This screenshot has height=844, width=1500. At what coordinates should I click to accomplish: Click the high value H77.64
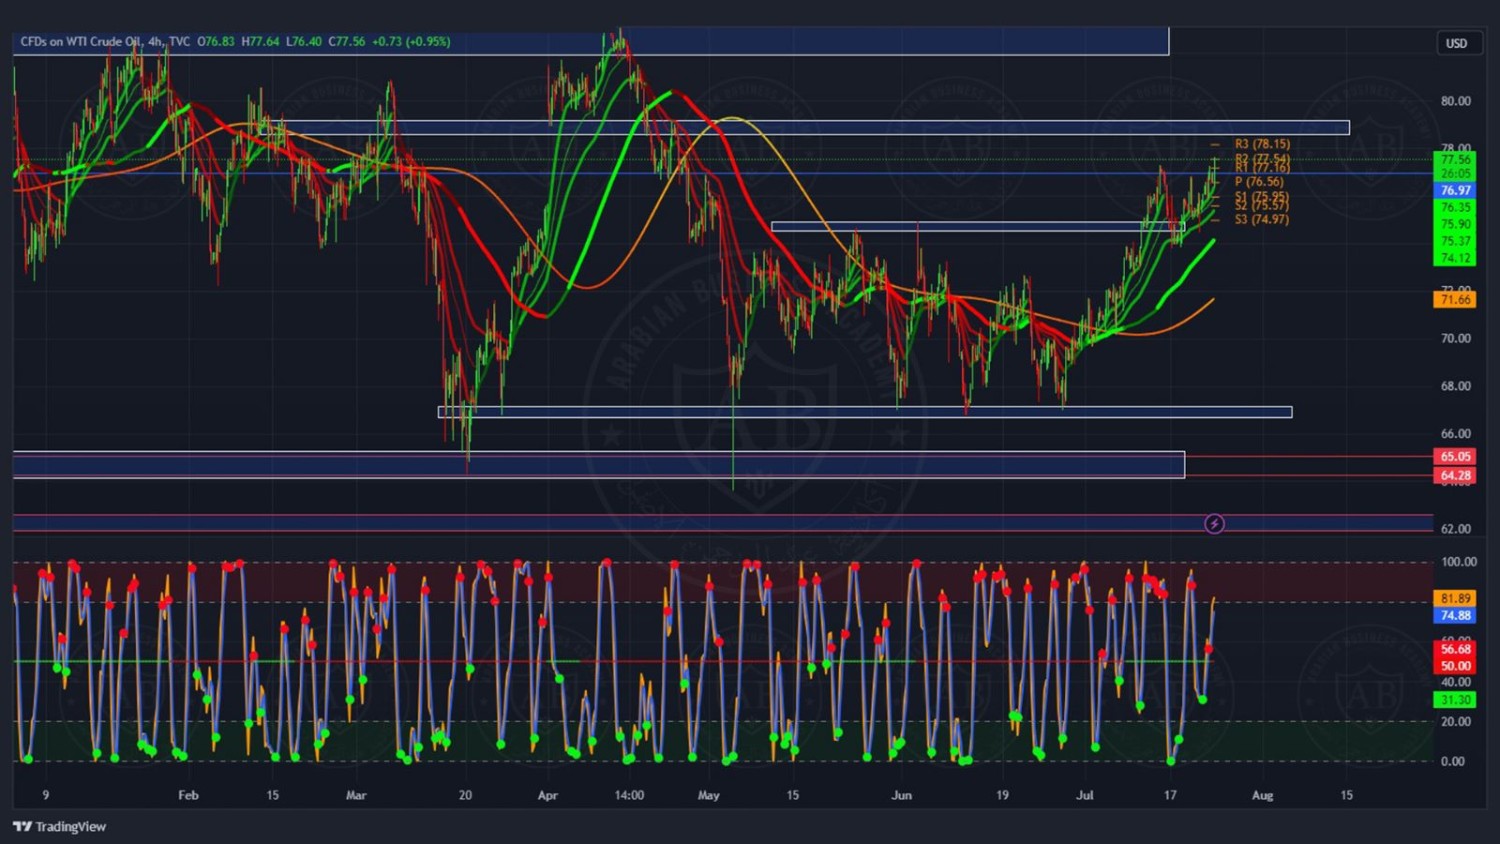pyautogui.click(x=260, y=41)
